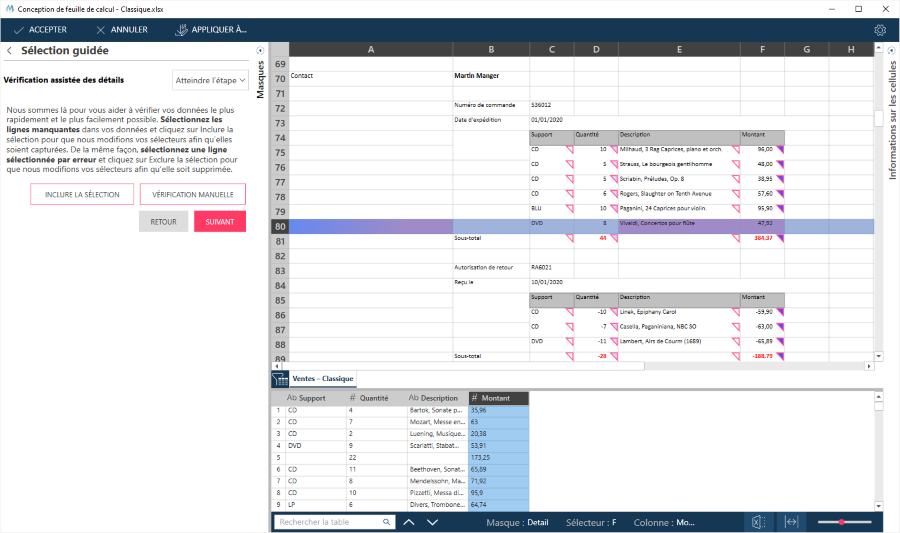
Task: Open the Appliquer à... option
Action: pos(211,30)
